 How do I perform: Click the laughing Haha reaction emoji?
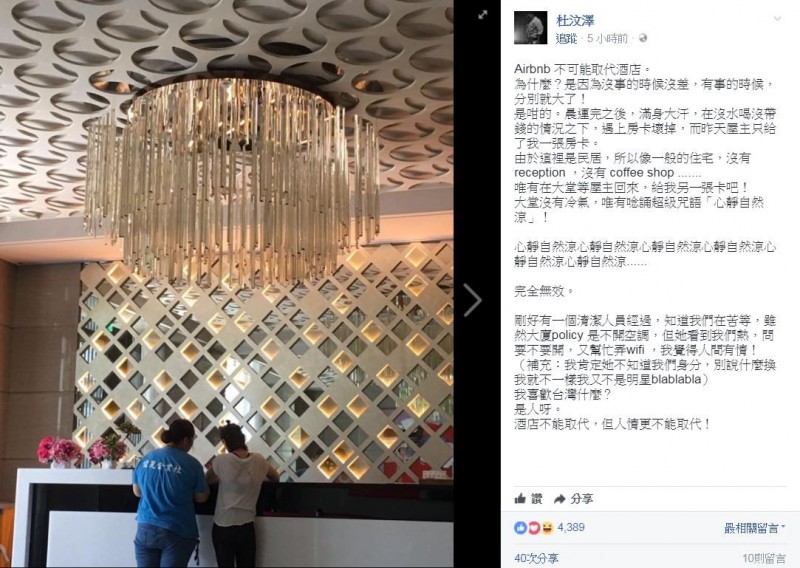547,528
